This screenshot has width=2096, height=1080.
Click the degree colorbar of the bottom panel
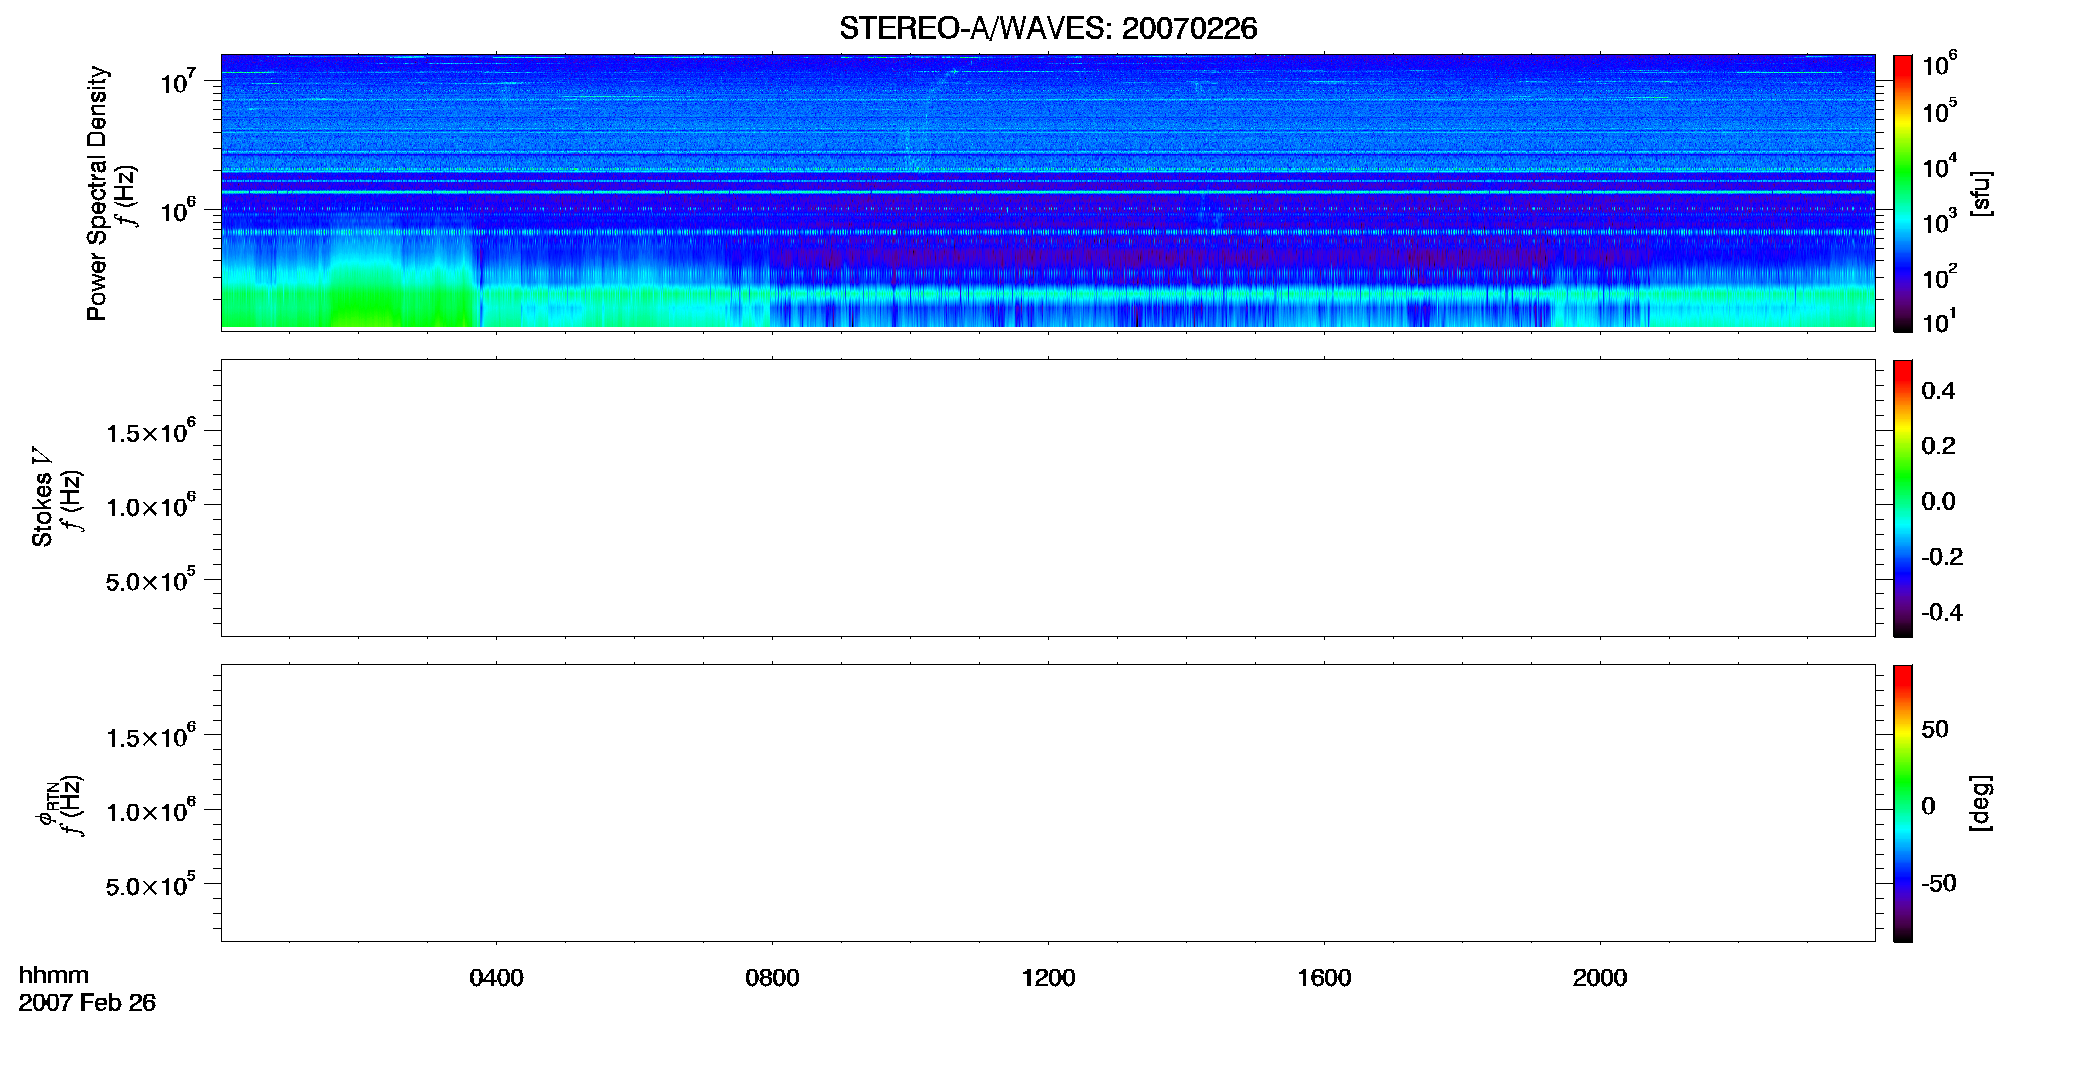coord(1902,803)
